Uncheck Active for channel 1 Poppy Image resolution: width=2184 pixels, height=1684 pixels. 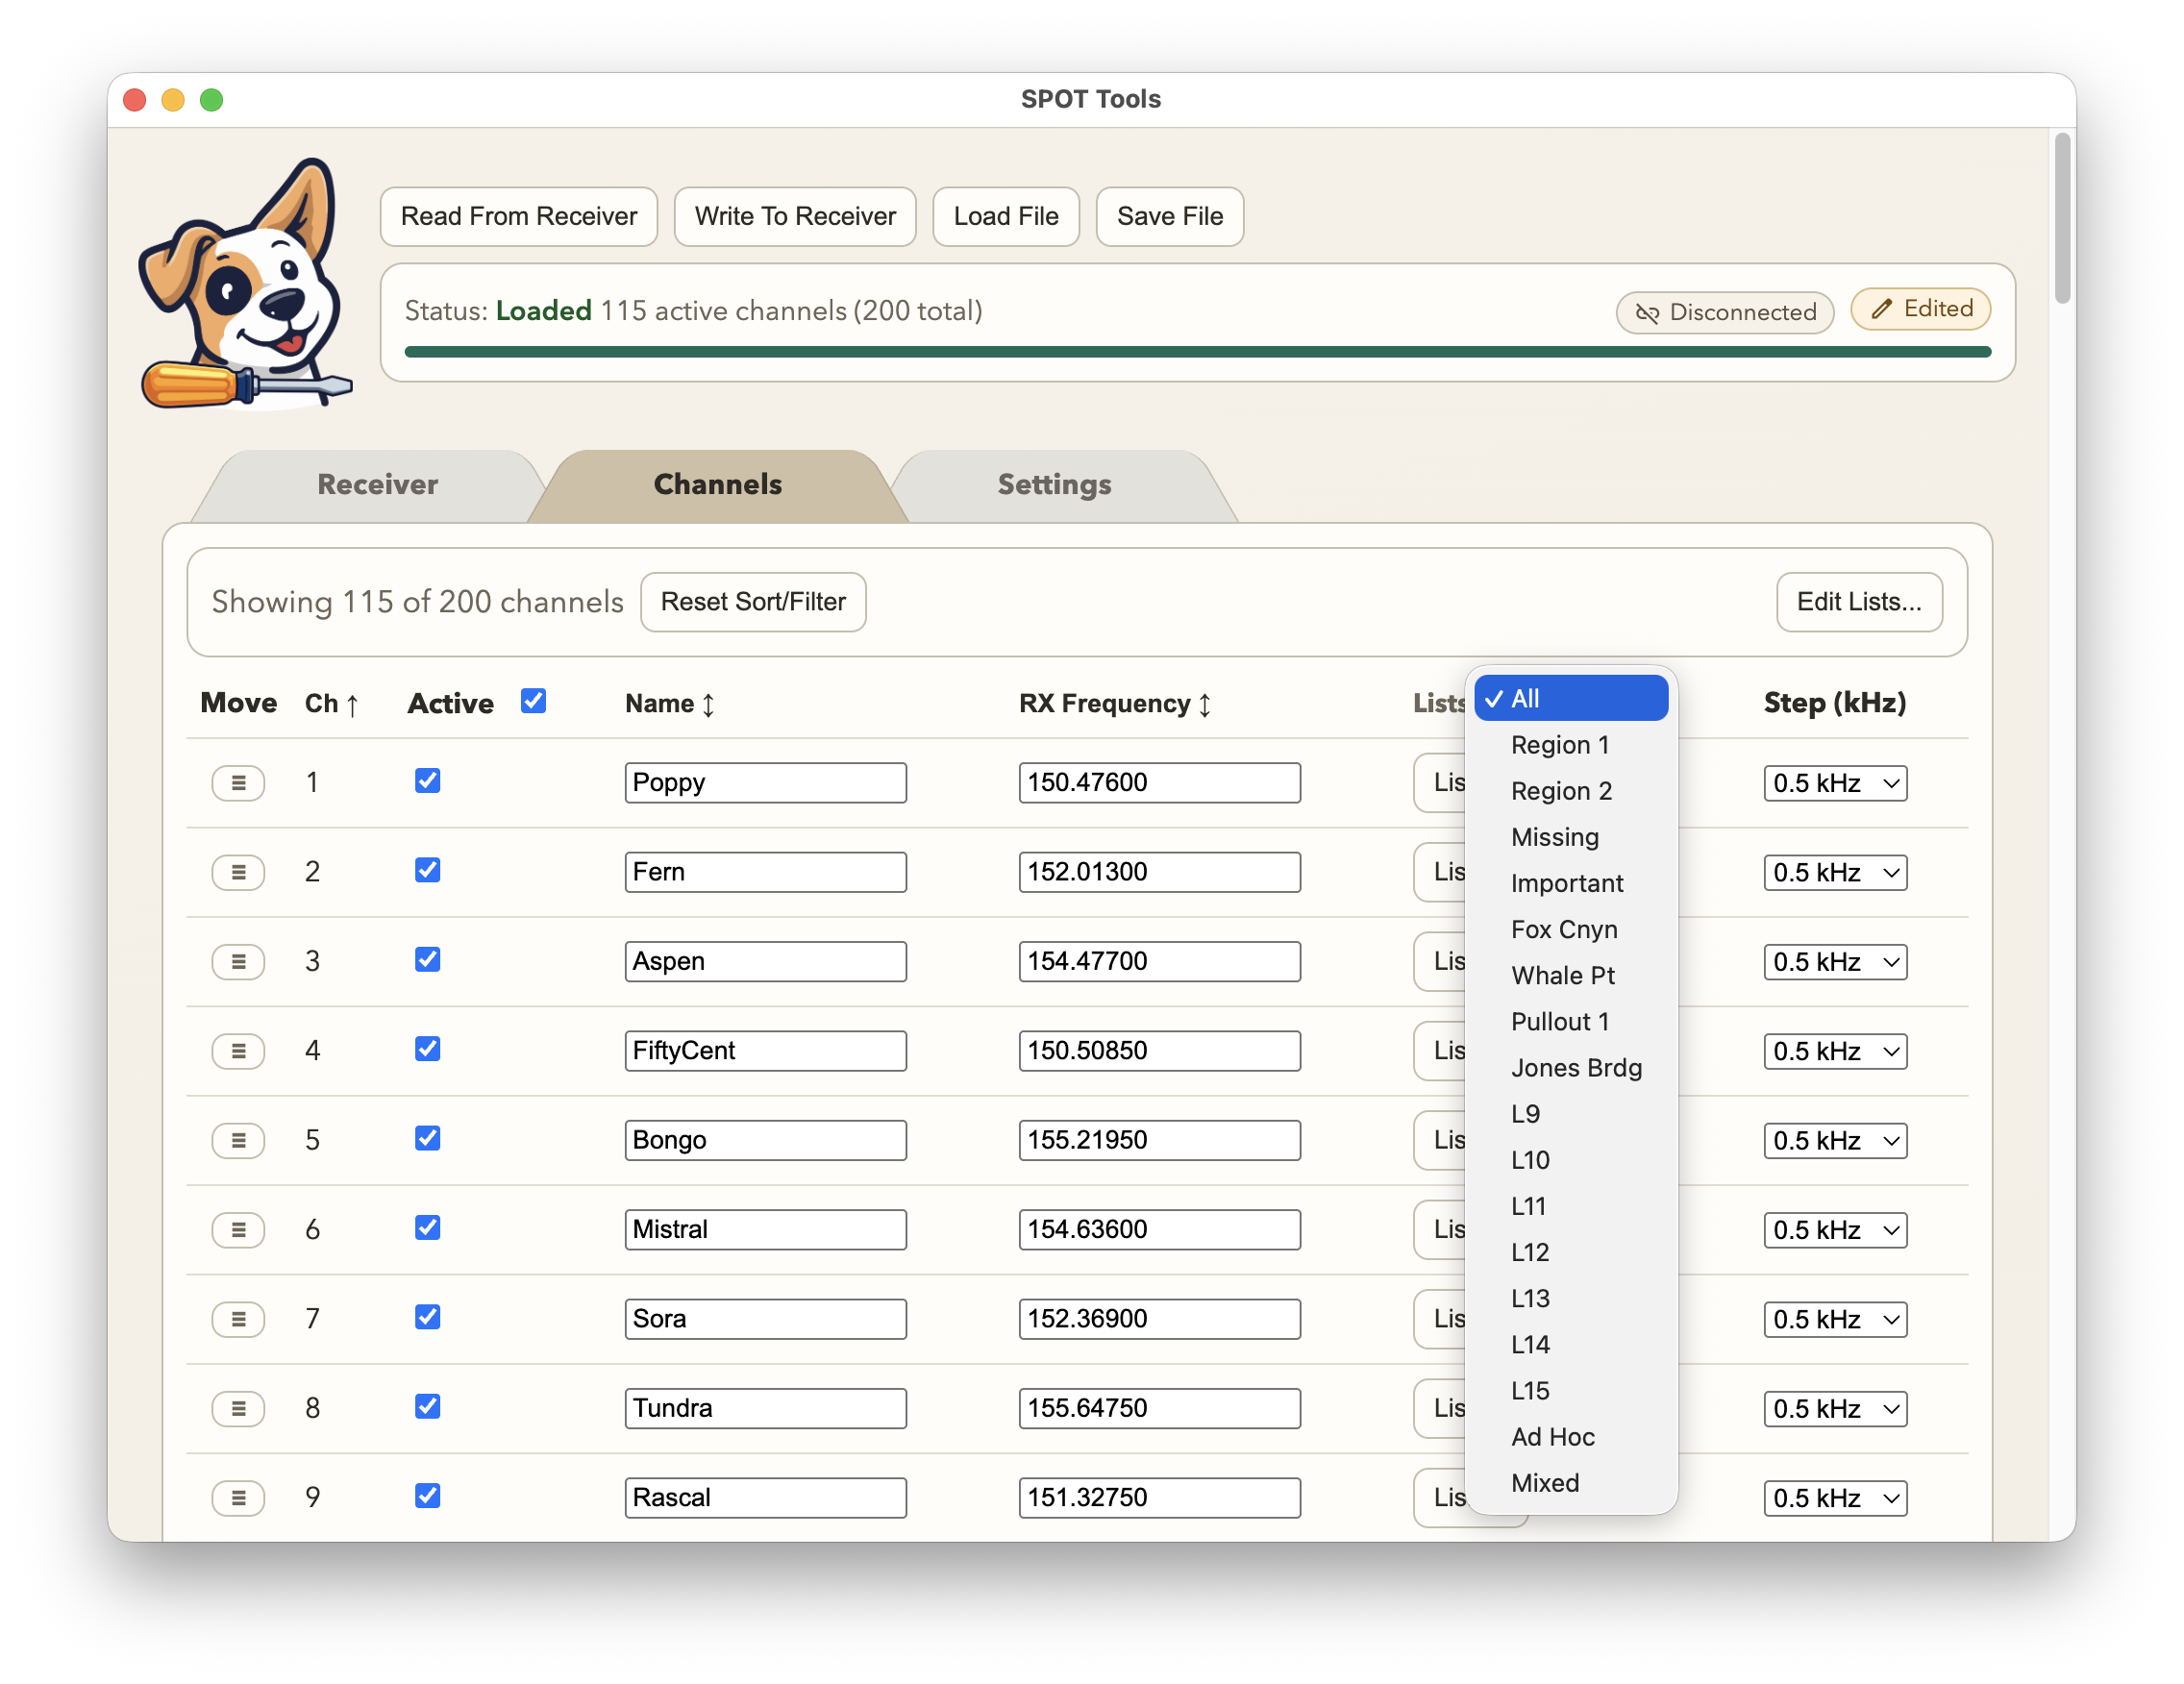click(x=427, y=781)
